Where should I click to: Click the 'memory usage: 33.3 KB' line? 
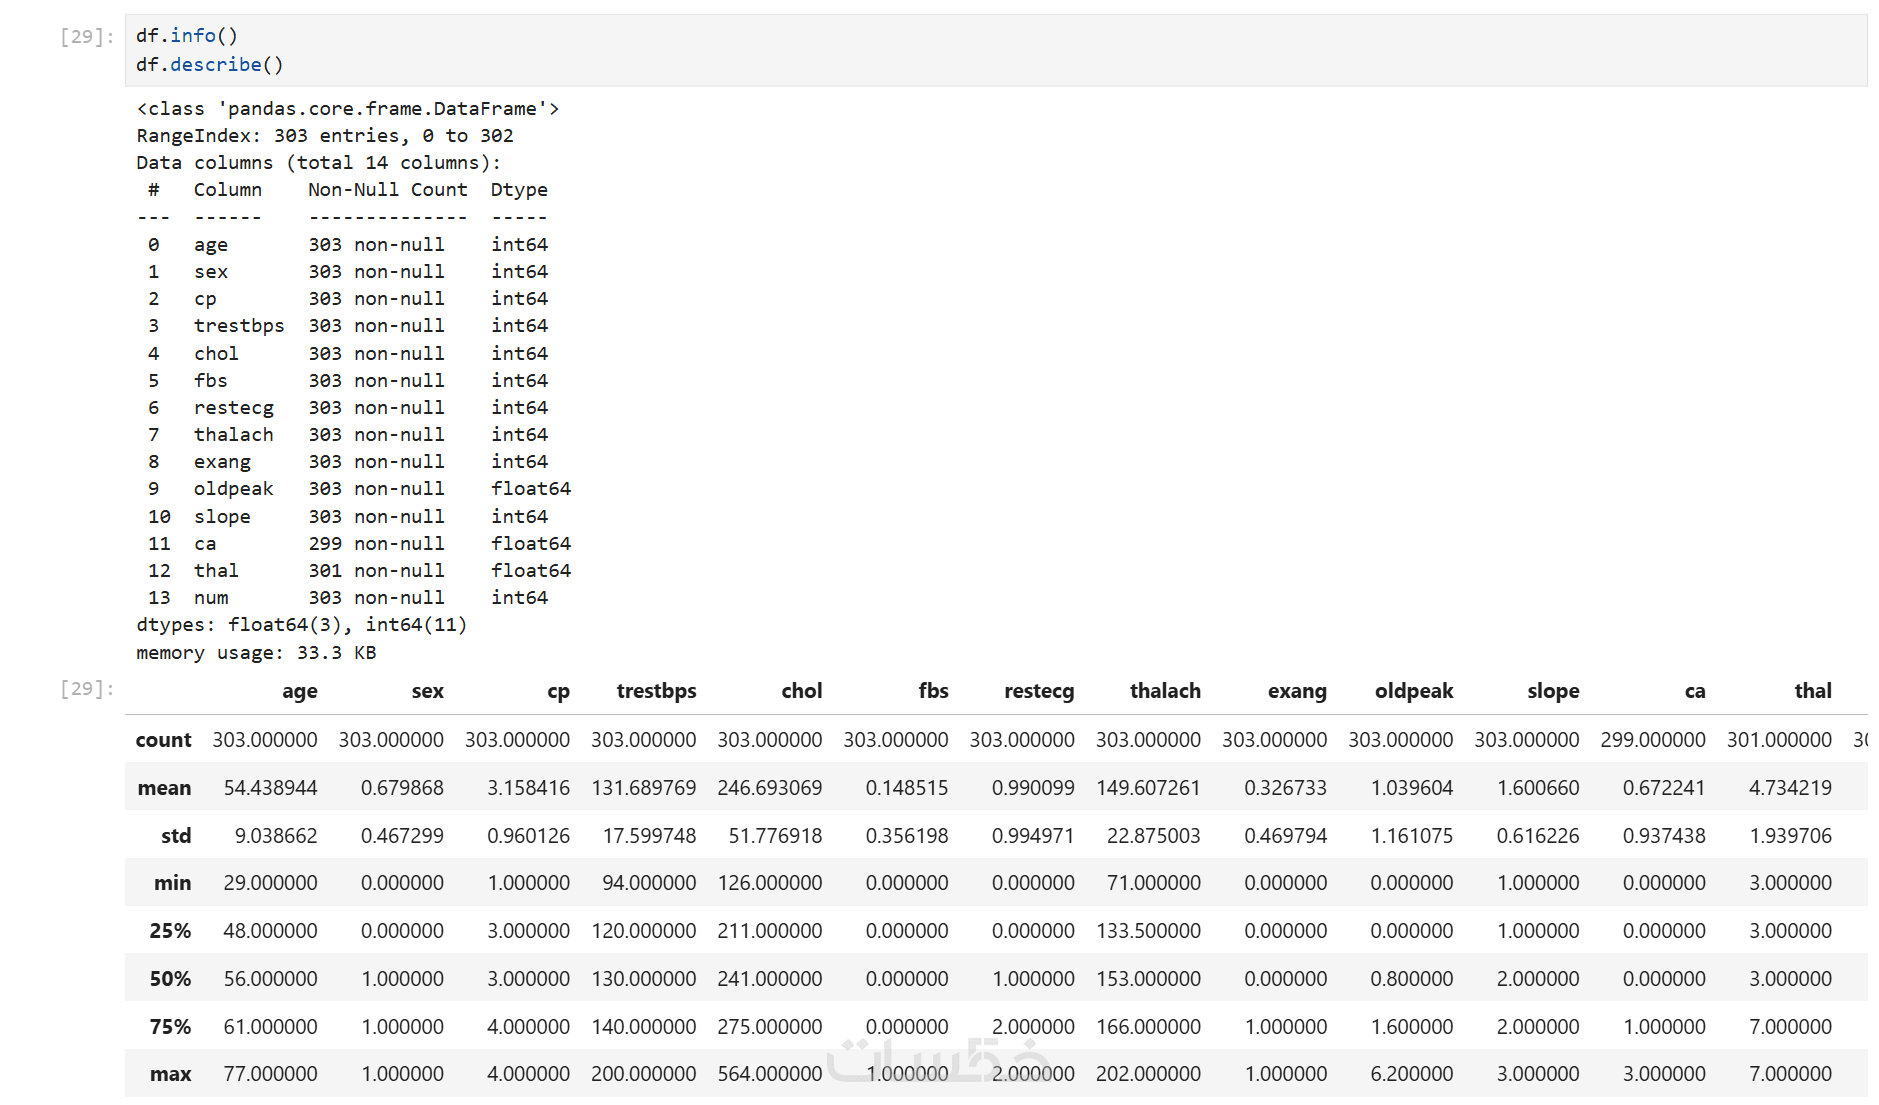pos(256,653)
